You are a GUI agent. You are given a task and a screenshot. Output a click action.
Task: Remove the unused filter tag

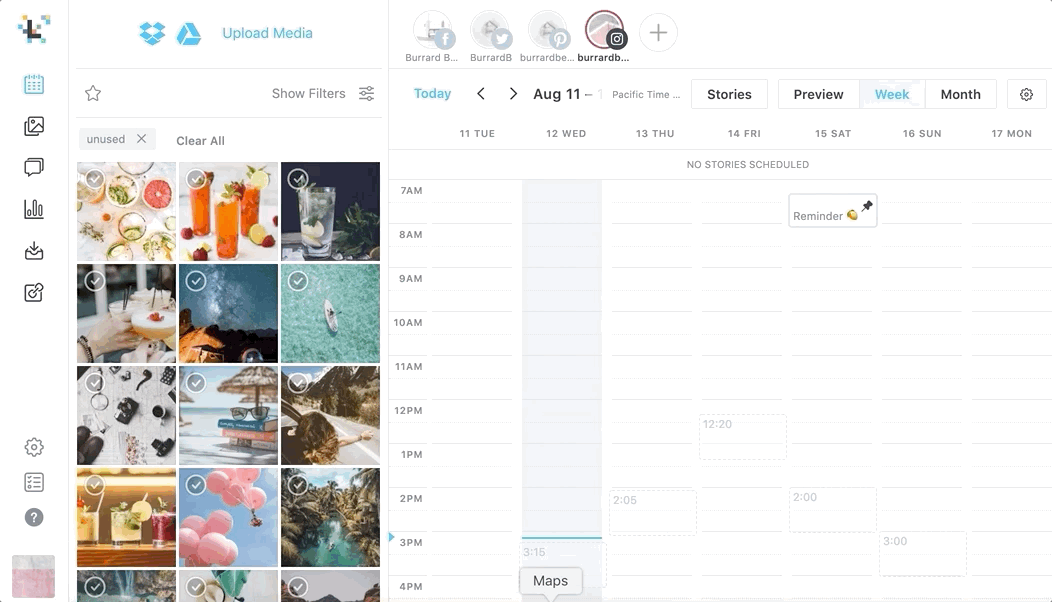point(141,139)
